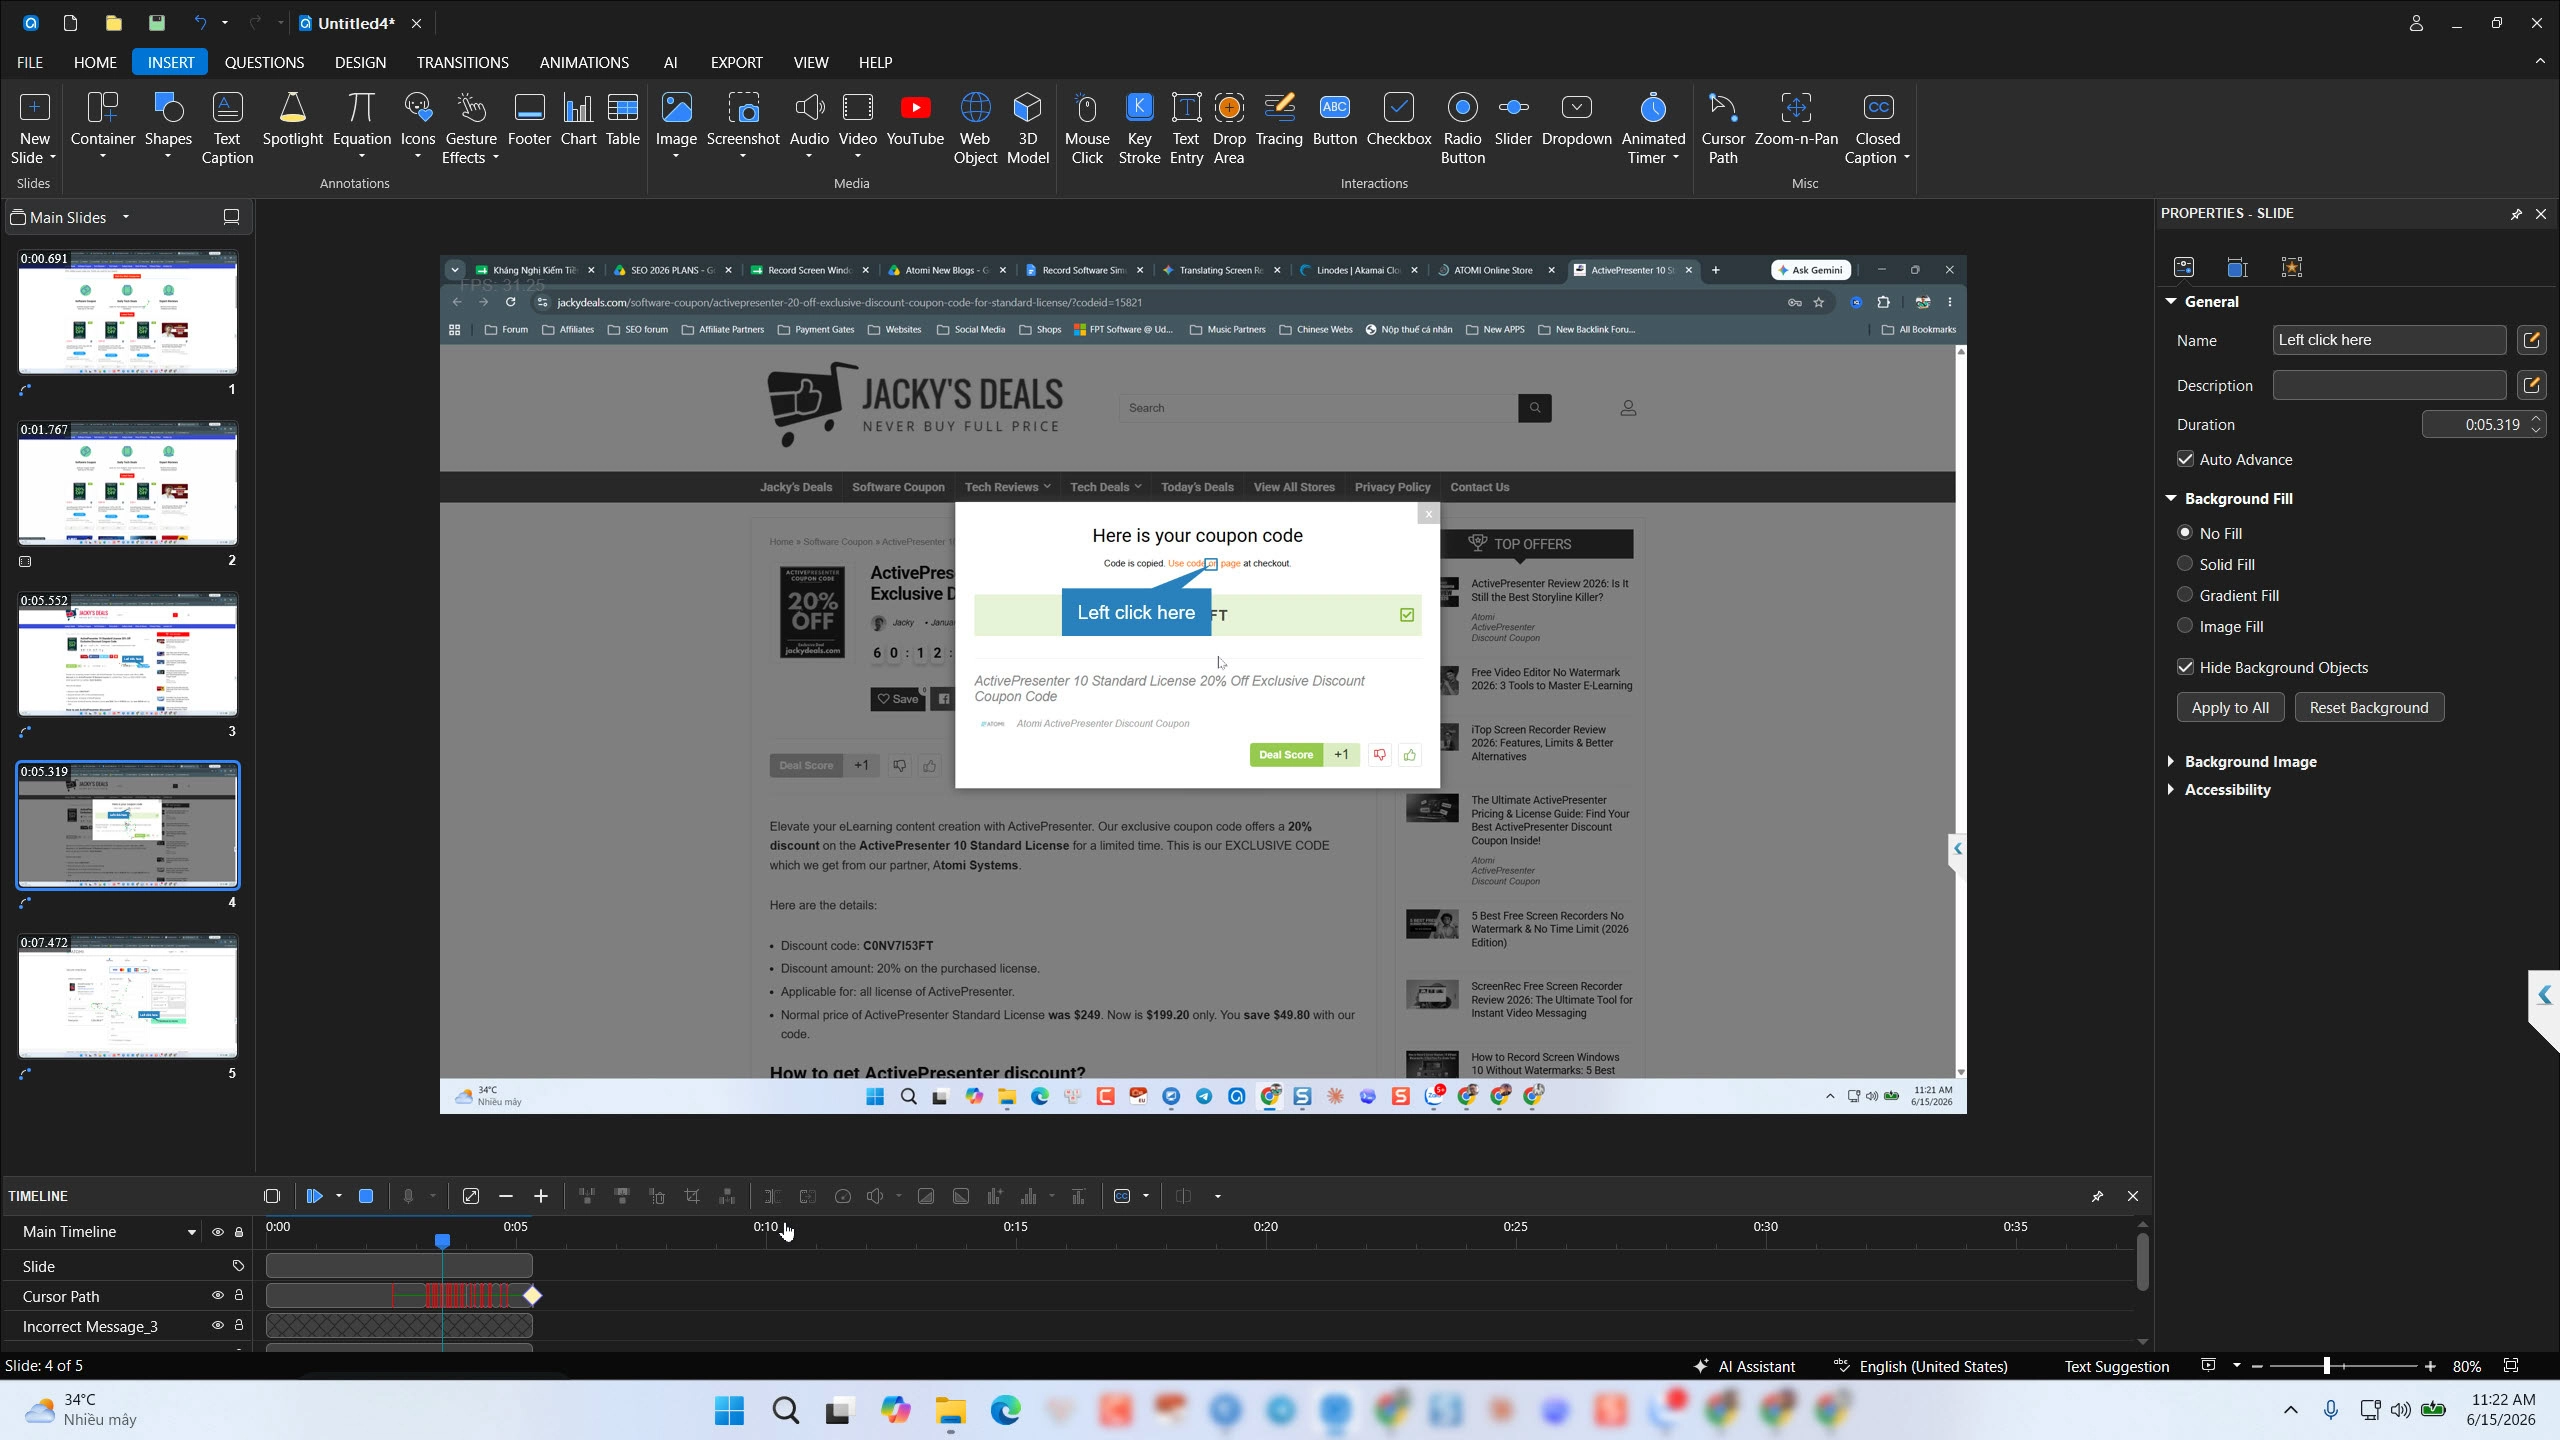
Task: Switch to the ANIMATIONS tab
Action: 584,62
